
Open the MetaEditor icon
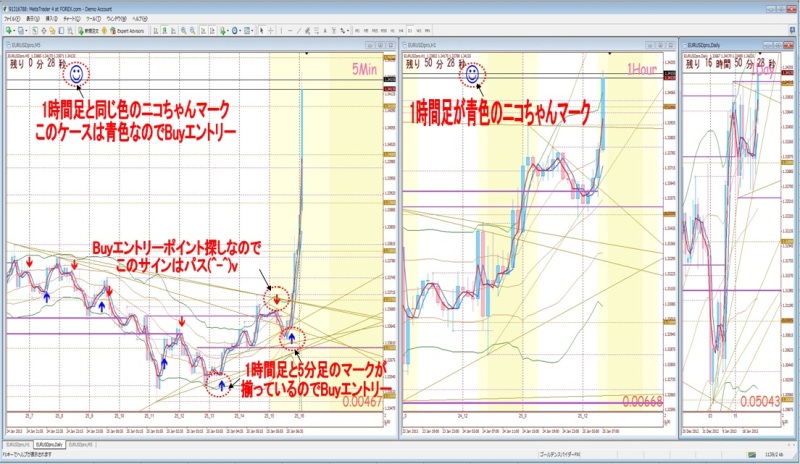click(104, 31)
